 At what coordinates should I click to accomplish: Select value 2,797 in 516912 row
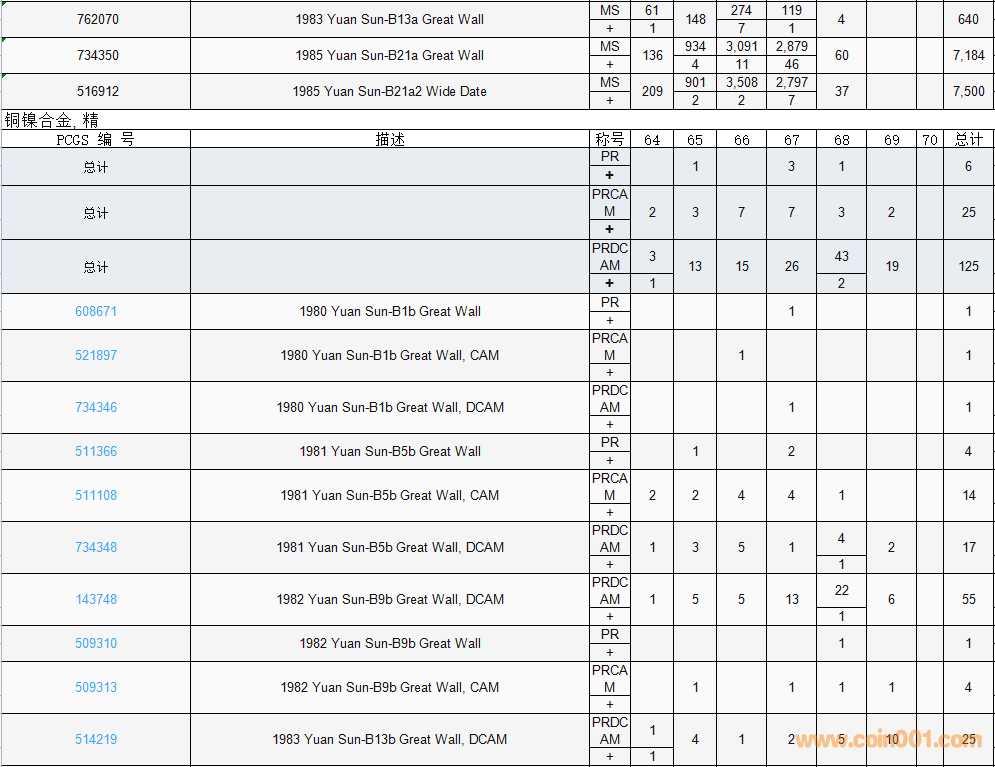791,83
